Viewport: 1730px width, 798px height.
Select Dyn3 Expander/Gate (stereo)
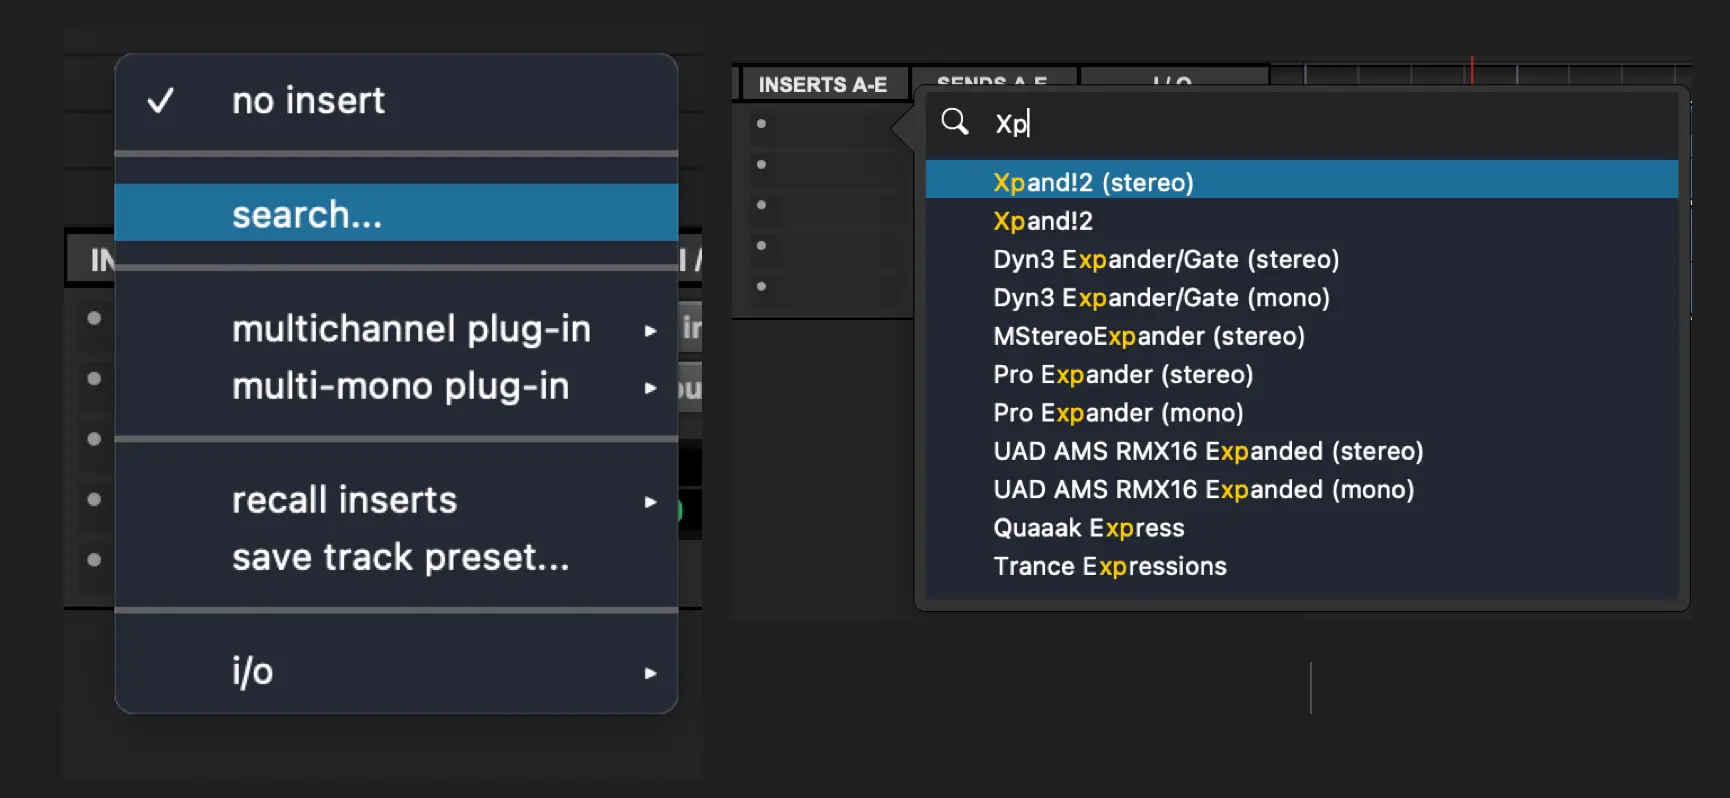pos(1165,260)
